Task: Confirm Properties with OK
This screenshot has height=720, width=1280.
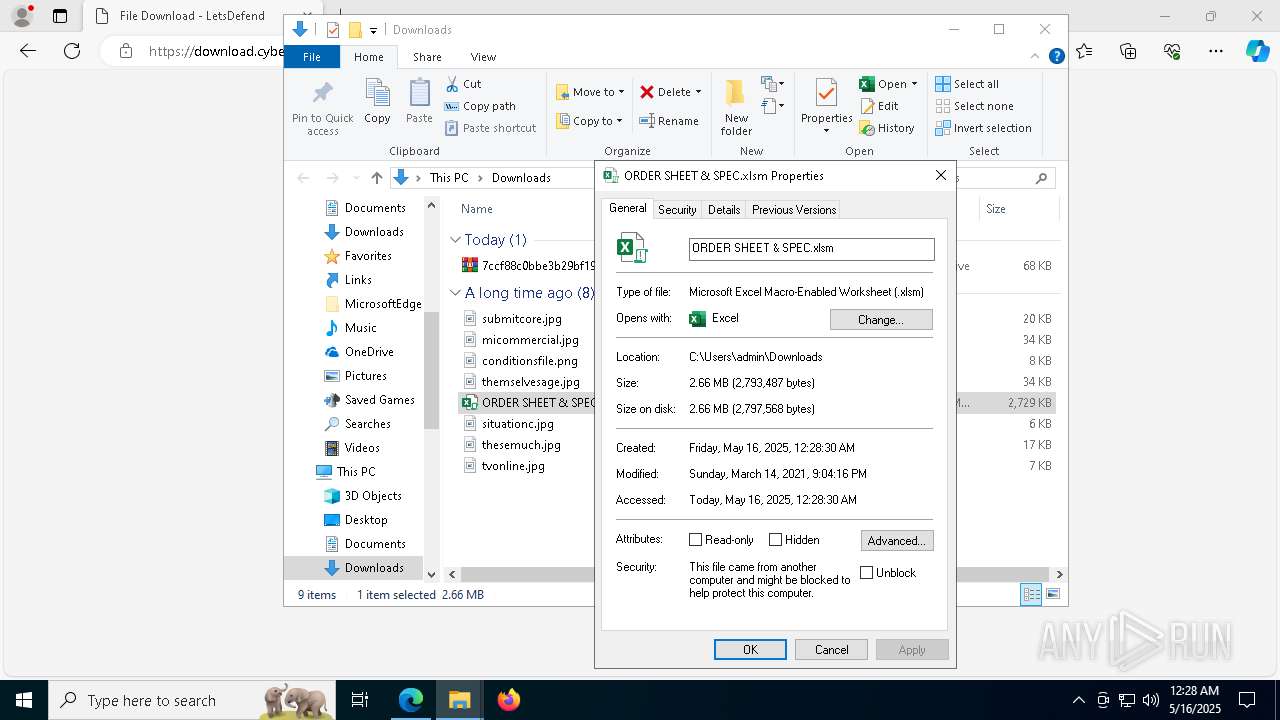Action: pyautogui.click(x=750, y=650)
